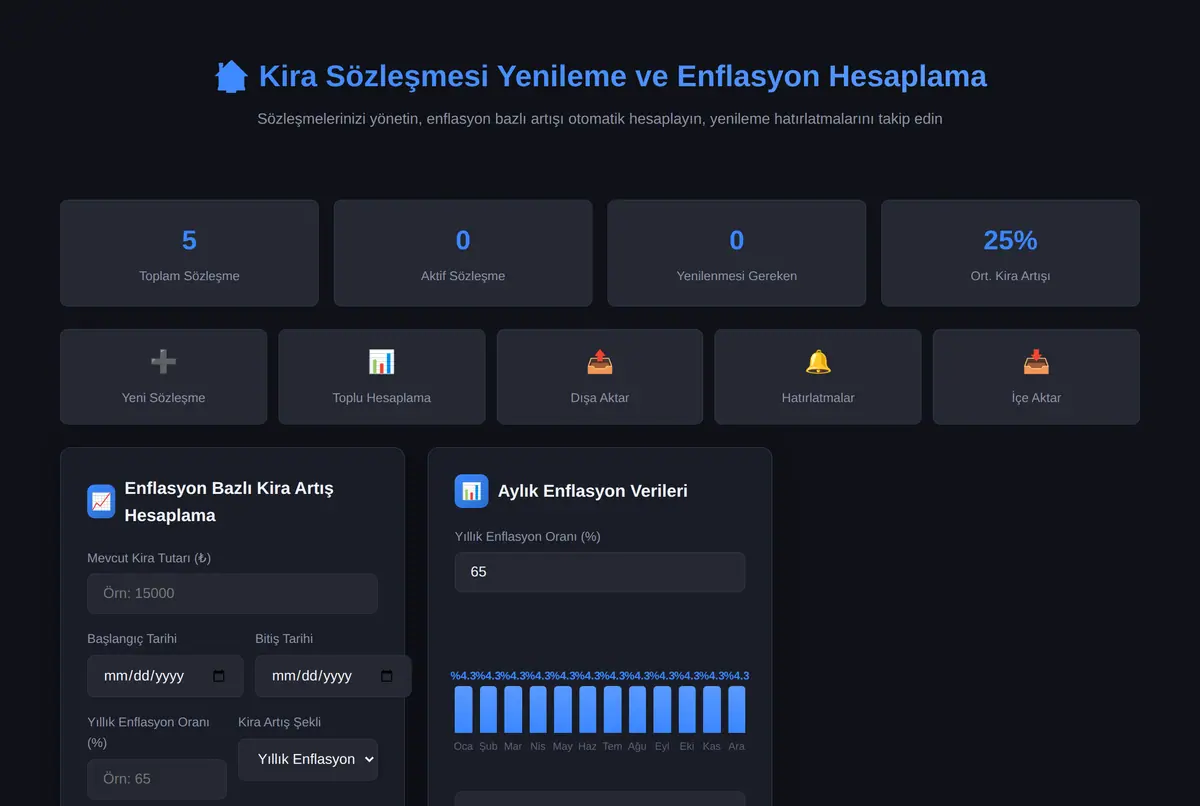
Task: Click the Tem bar in inflation chart
Action: click(x=612, y=709)
